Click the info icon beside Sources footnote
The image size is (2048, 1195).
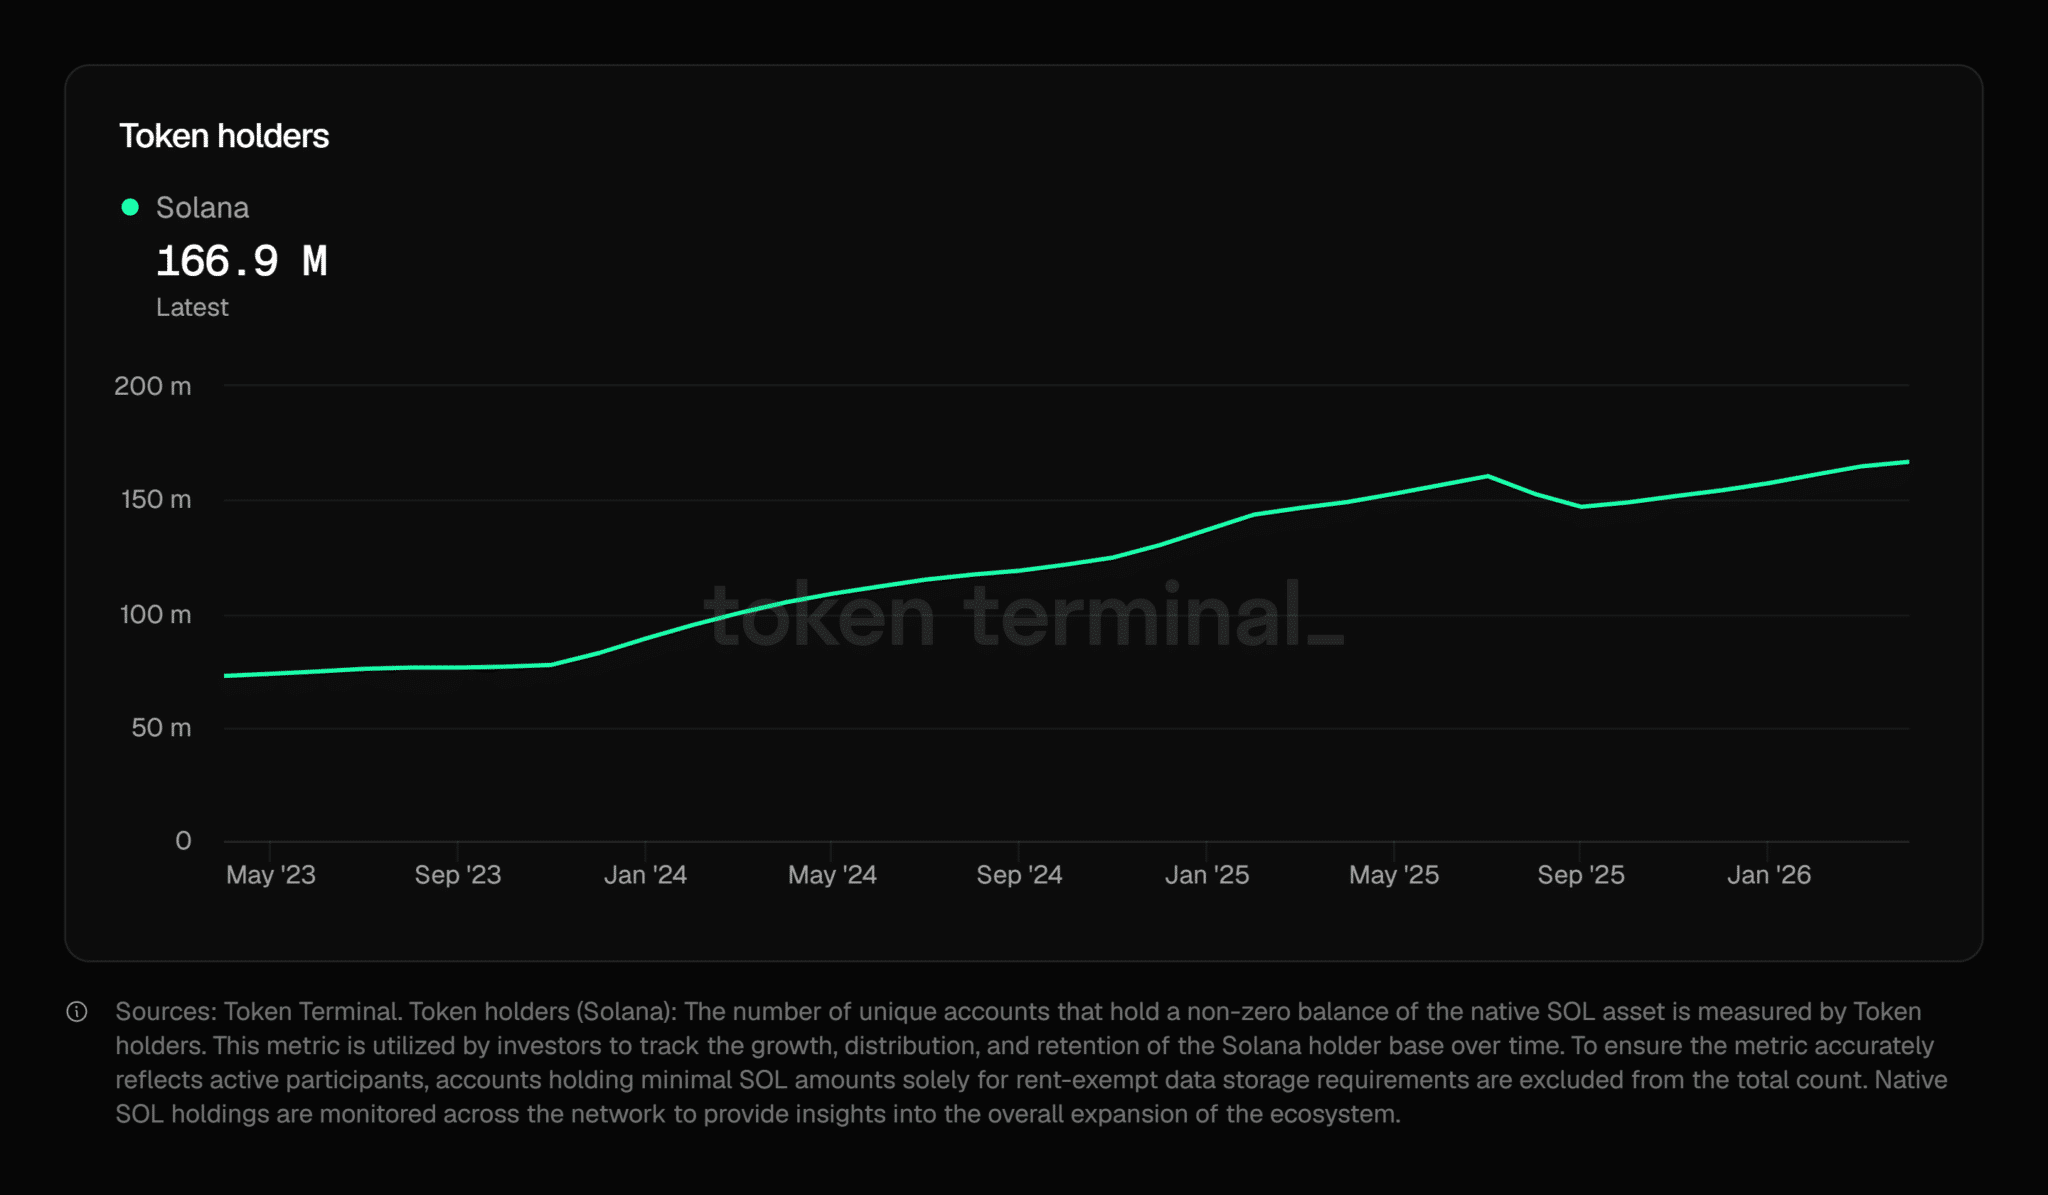pos(77,1012)
